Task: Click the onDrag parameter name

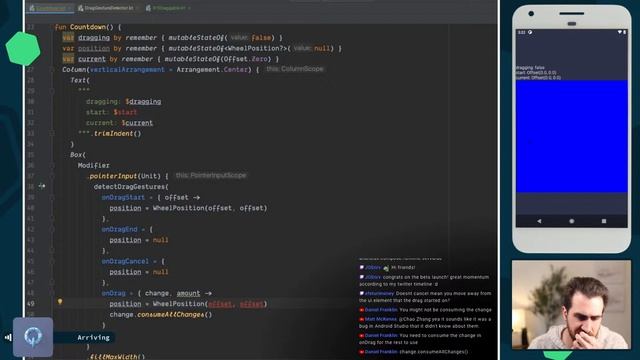Action: pyautogui.click(x=113, y=293)
